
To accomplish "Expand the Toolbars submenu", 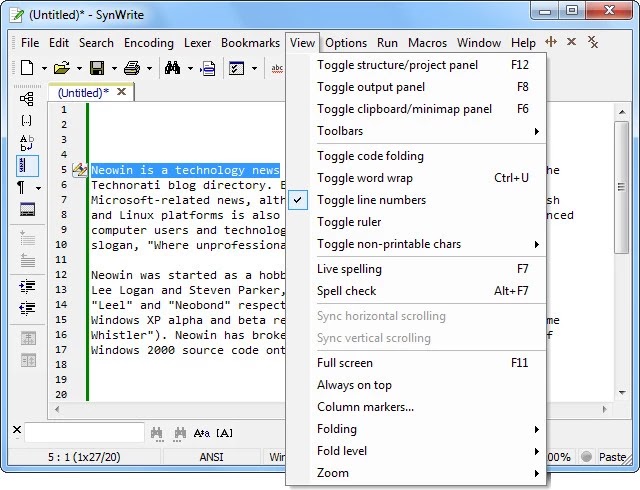I will point(416,131).
